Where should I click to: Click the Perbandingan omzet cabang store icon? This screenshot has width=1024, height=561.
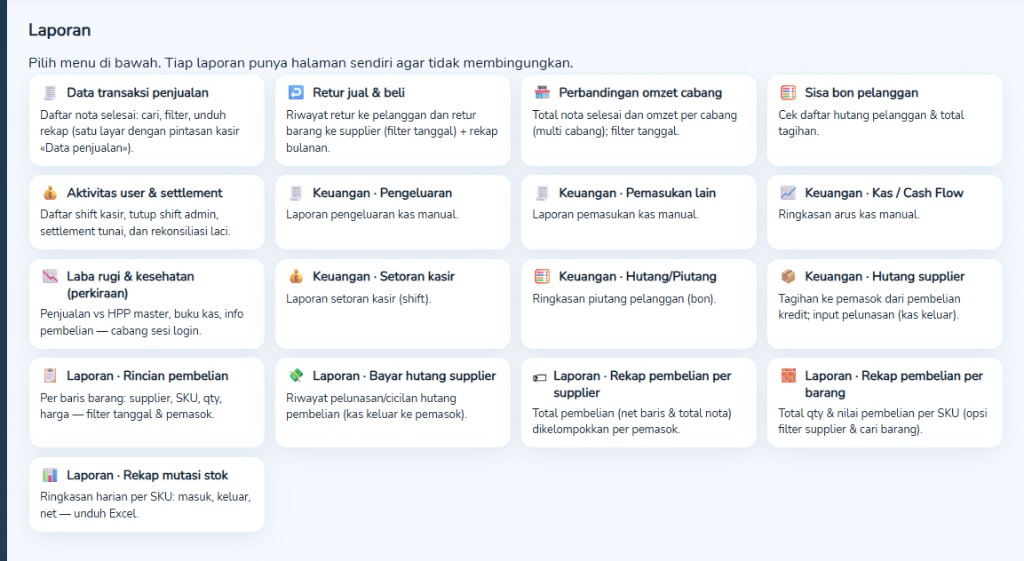(542, 93)
